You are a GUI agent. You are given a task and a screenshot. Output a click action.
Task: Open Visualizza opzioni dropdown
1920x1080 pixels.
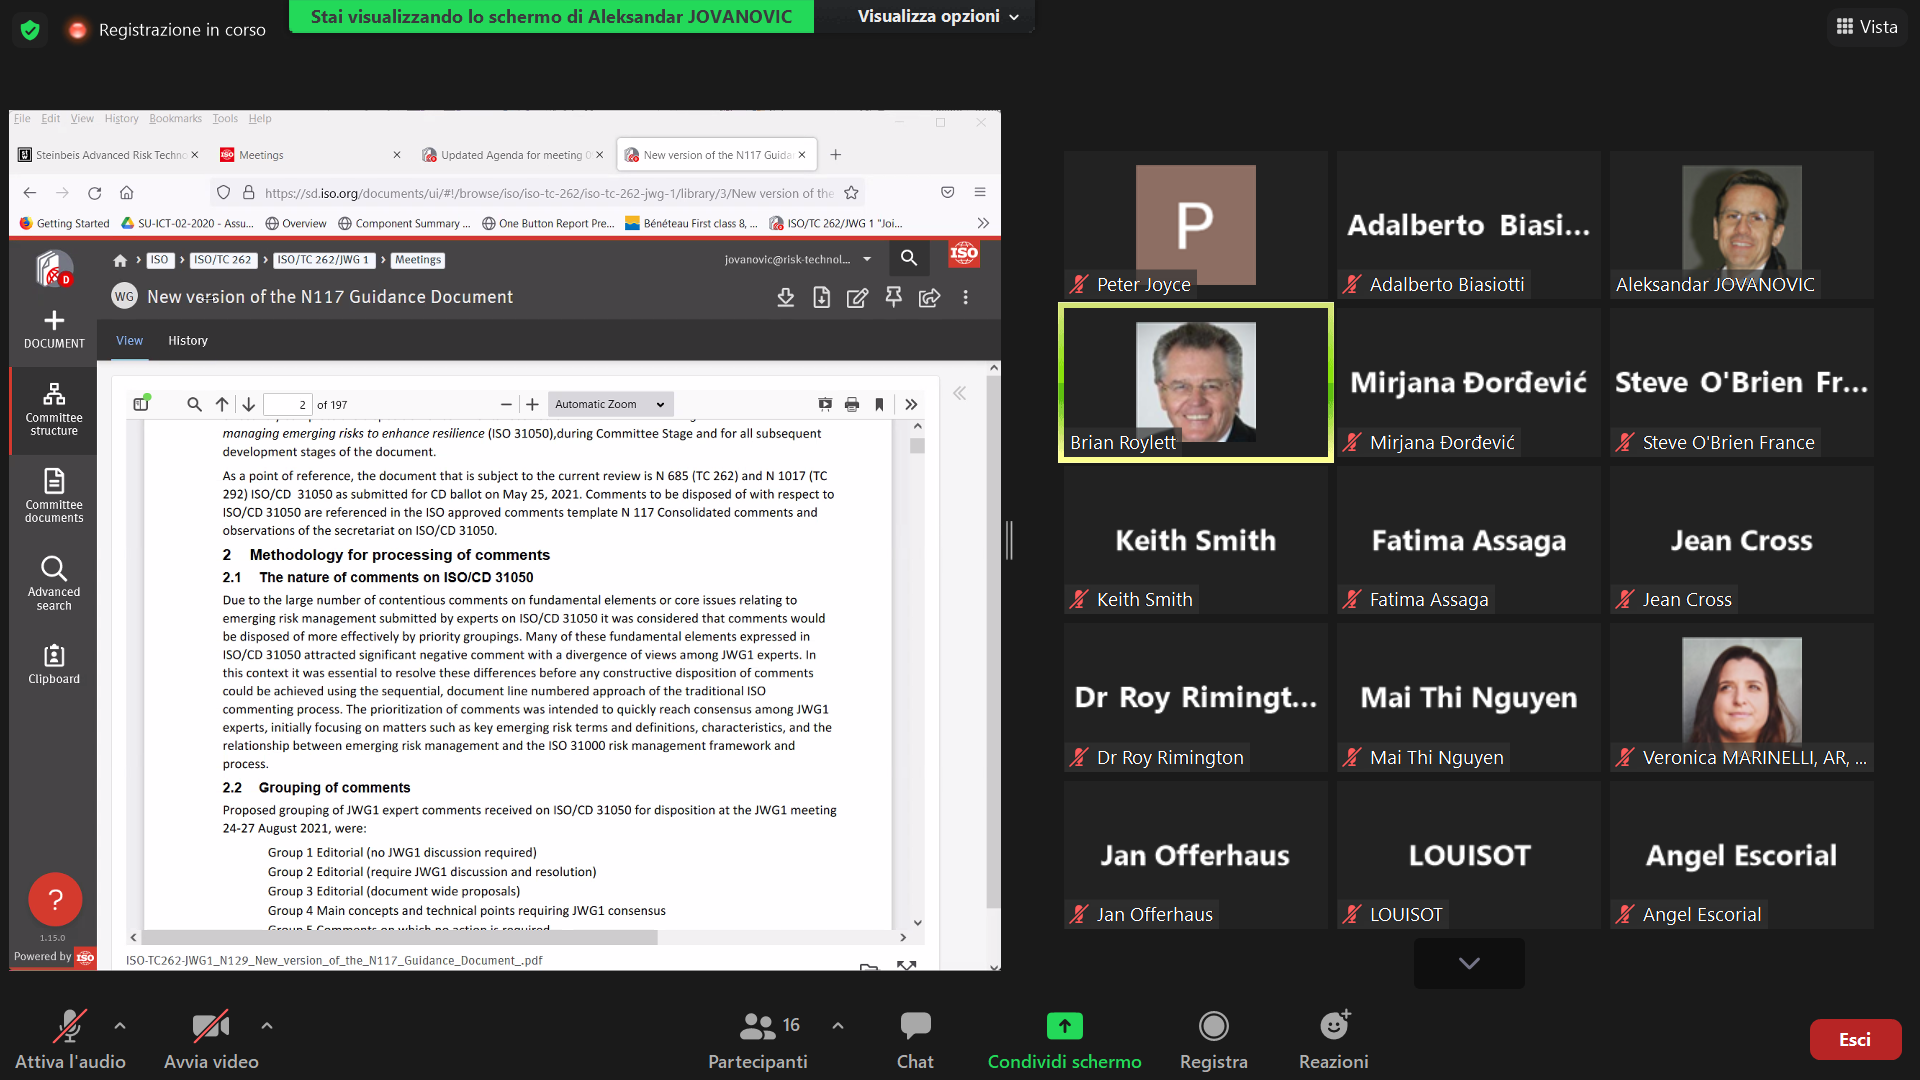(x=937, y=16)
